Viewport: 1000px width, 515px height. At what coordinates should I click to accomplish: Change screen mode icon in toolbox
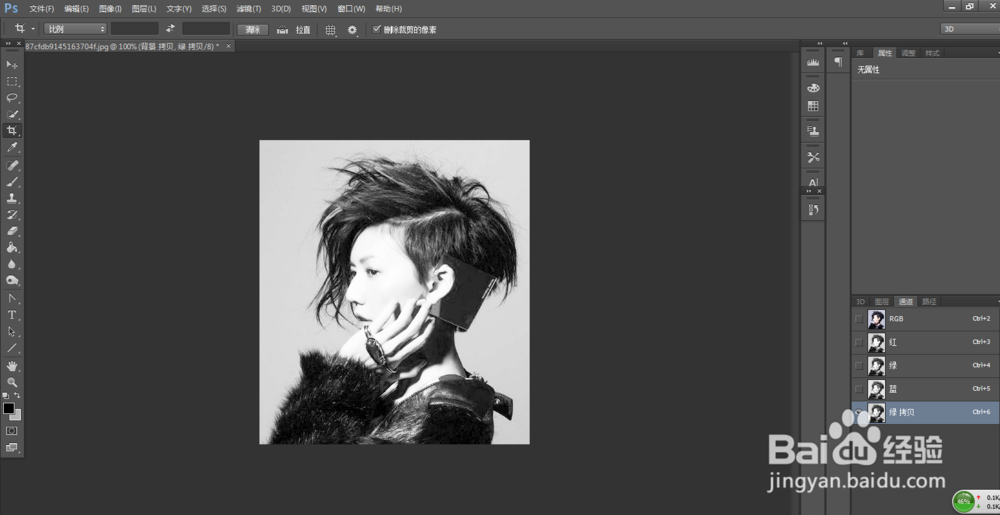(11, 447)
